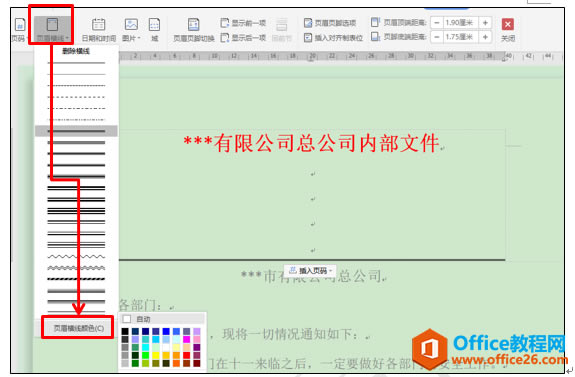Pick the lavender swatch in top row
This screenshot has height=377, width=575.
coord(197,332)
